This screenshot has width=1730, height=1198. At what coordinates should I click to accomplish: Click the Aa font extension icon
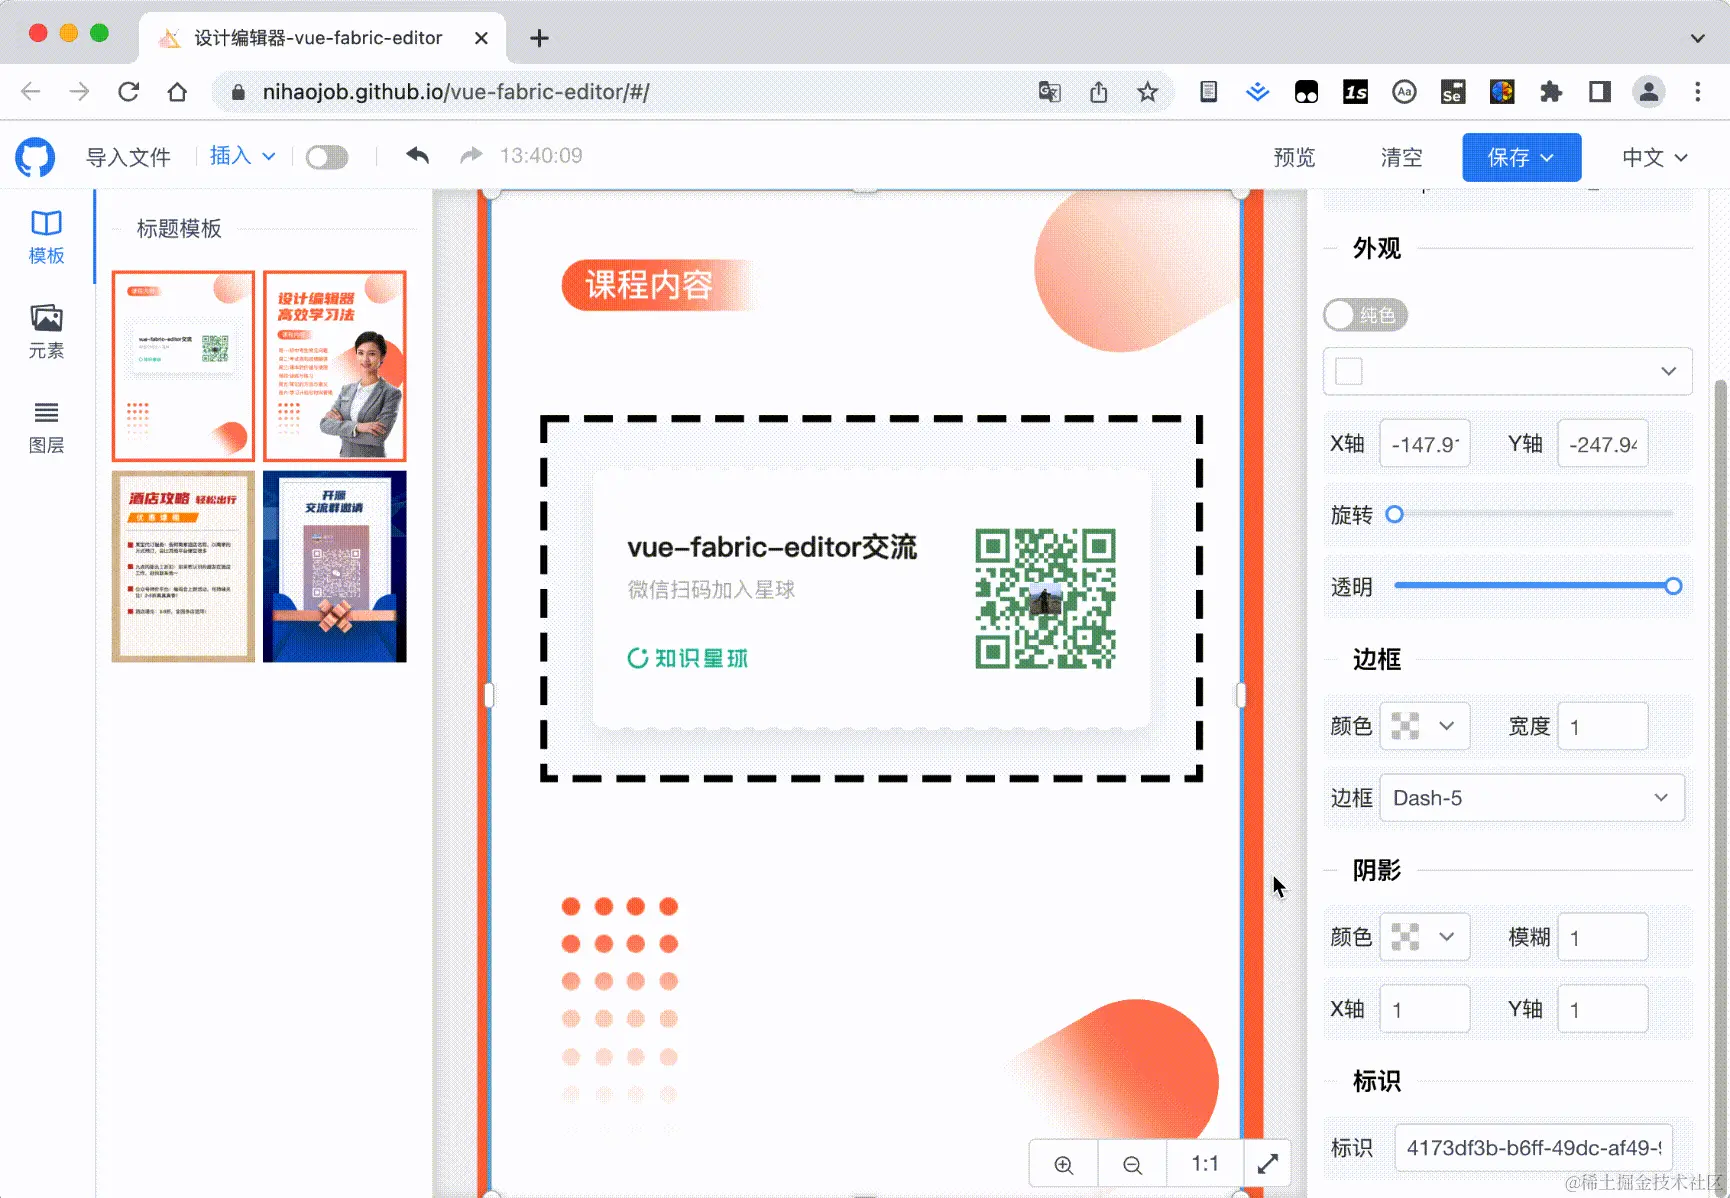click(1404, 92)
